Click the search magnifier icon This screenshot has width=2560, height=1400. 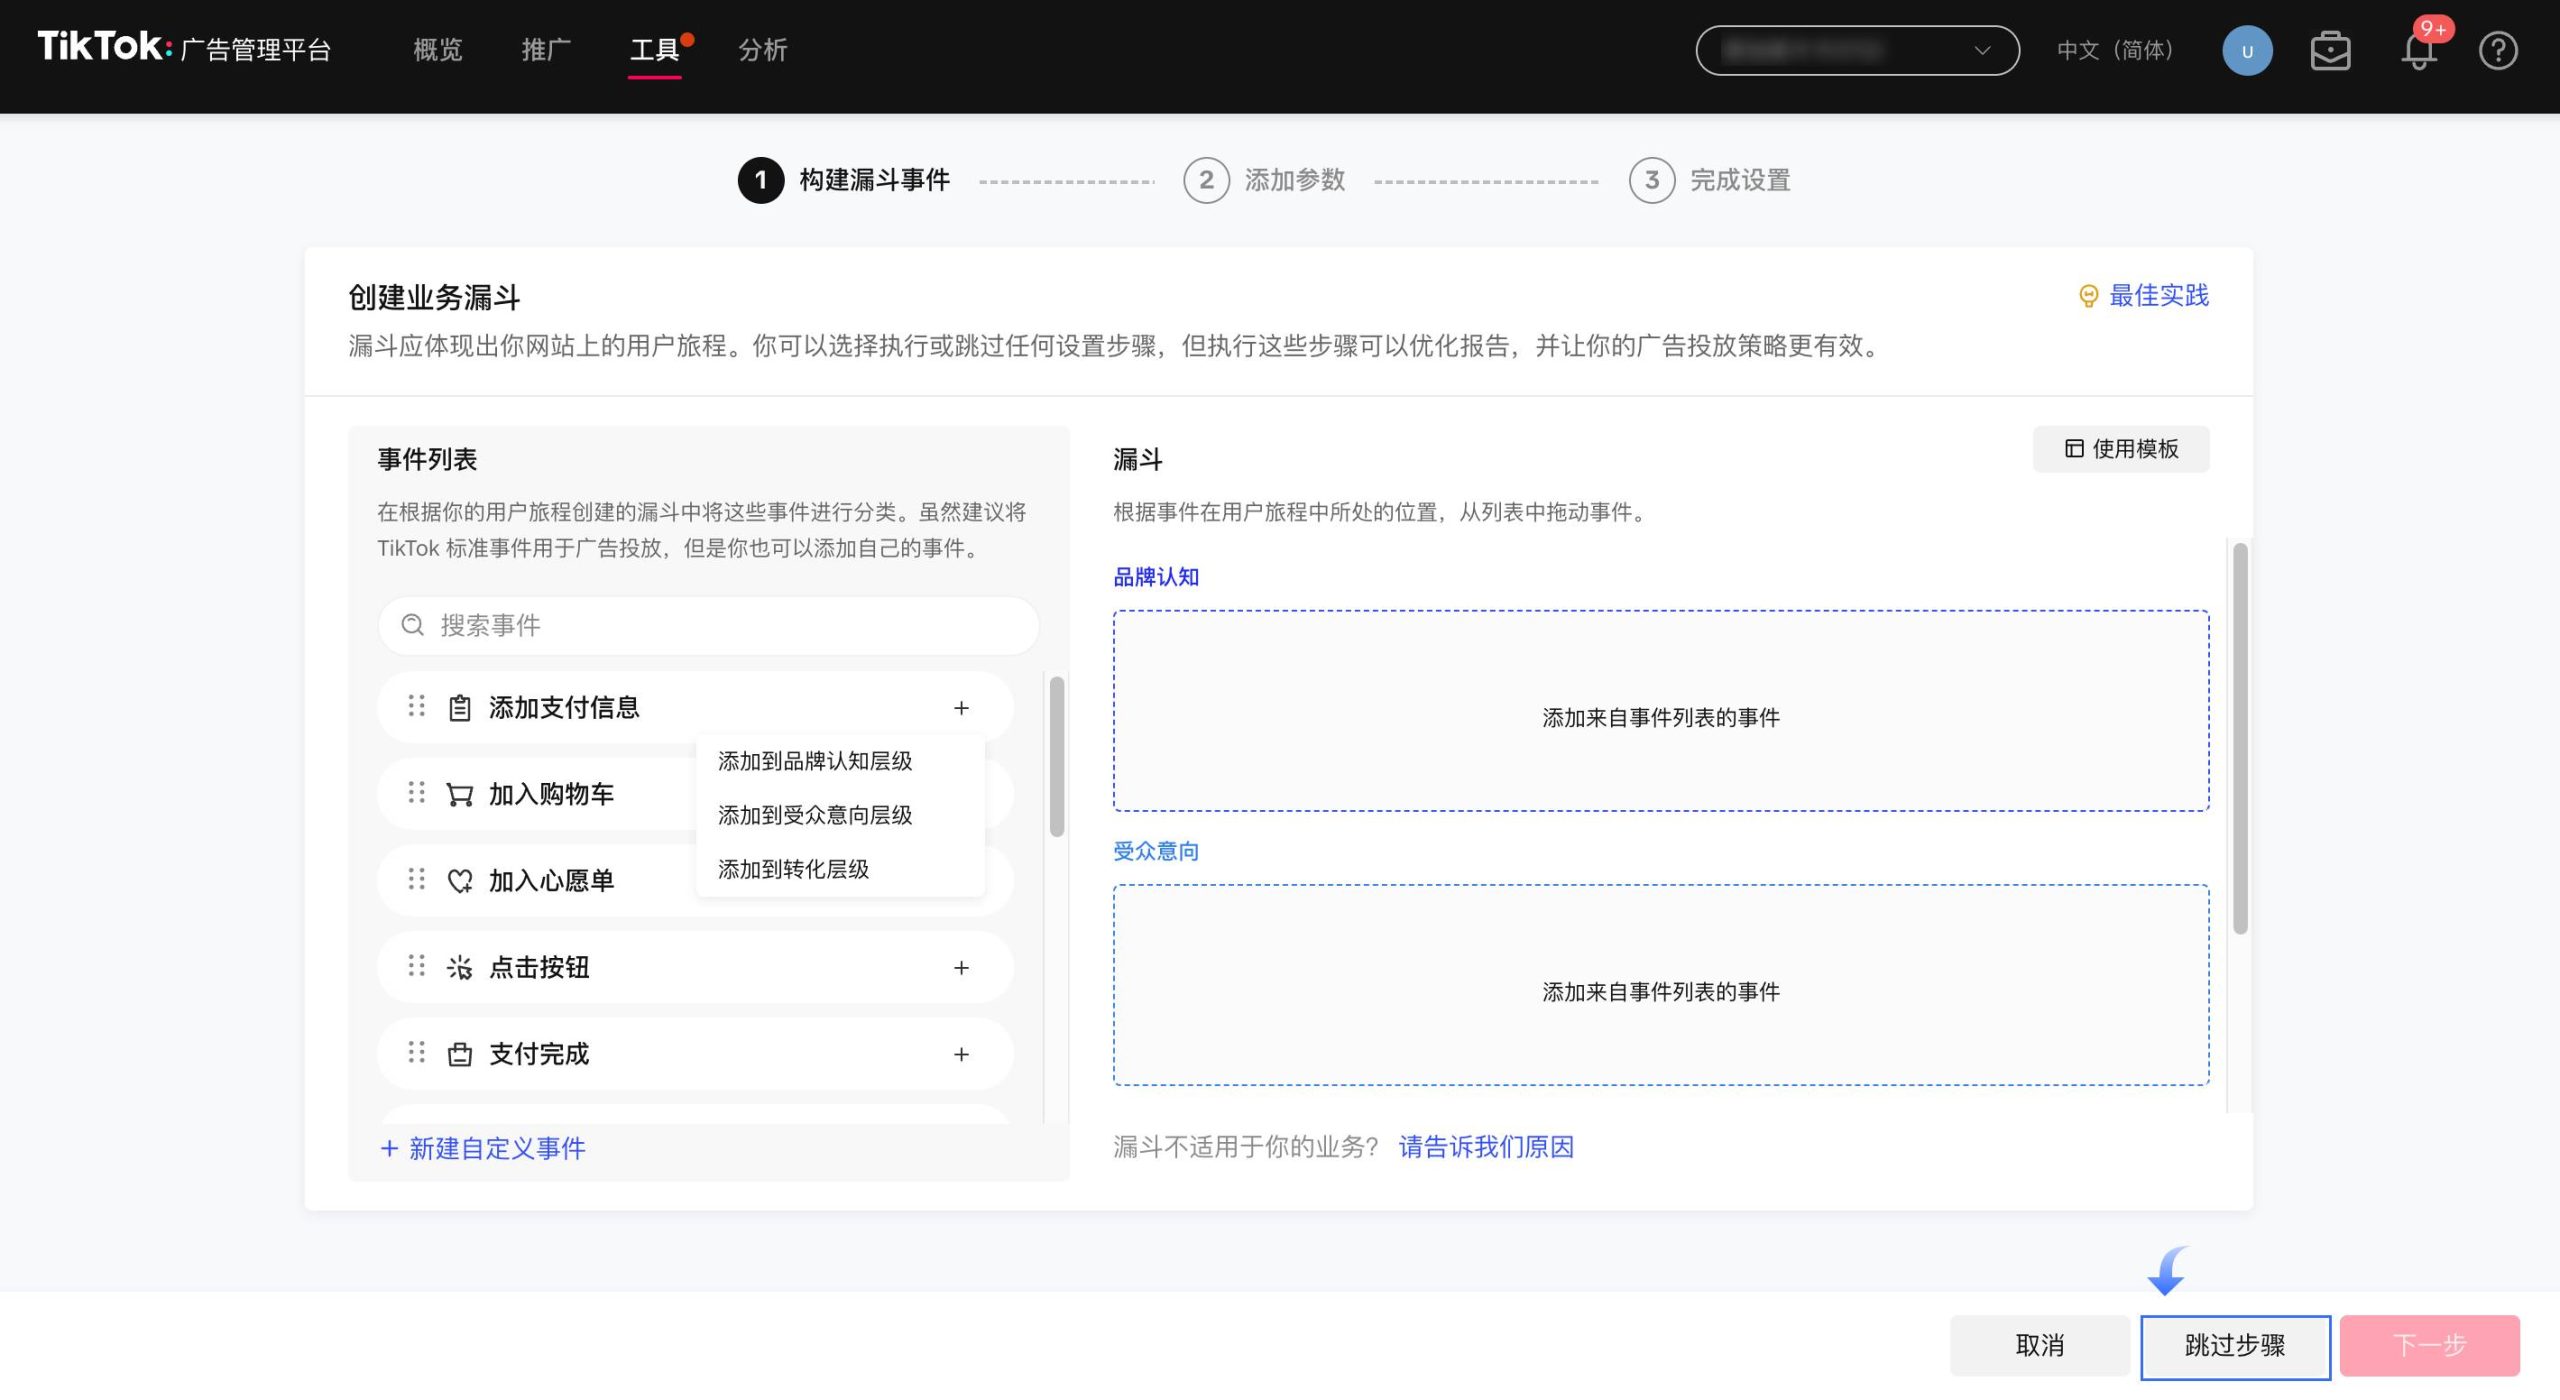(x=412, y=626)
